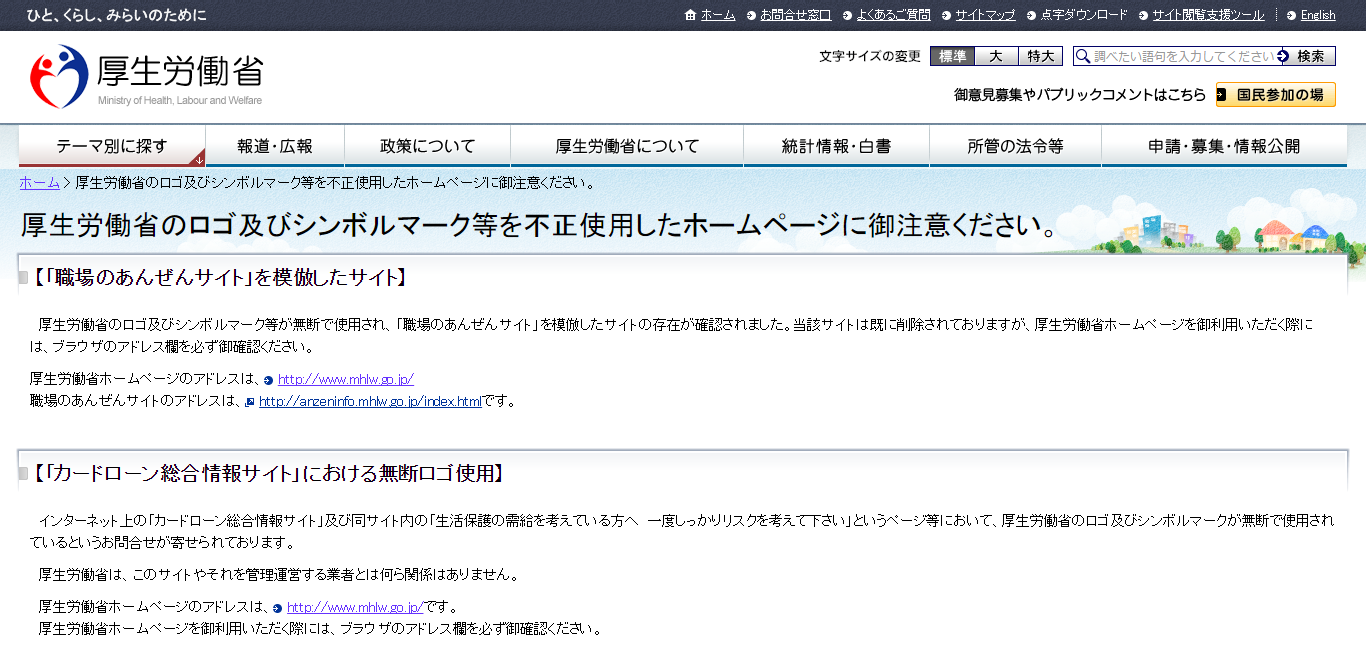Click the 厚生労働省 logo
Image resolution: width=1366 pixels, height=662 pixels.
tap(148, 77)
